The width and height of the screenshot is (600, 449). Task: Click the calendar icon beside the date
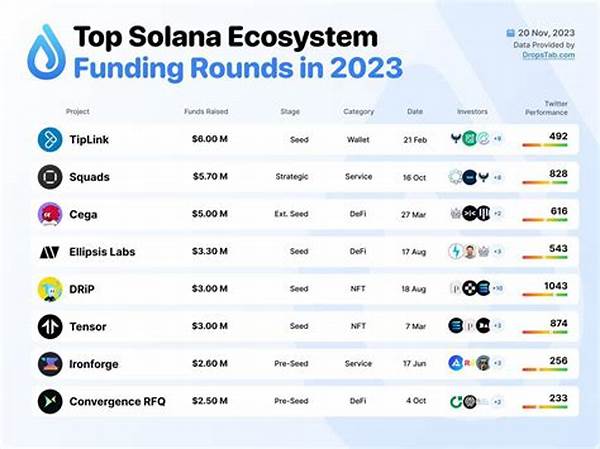pos(509,33)
